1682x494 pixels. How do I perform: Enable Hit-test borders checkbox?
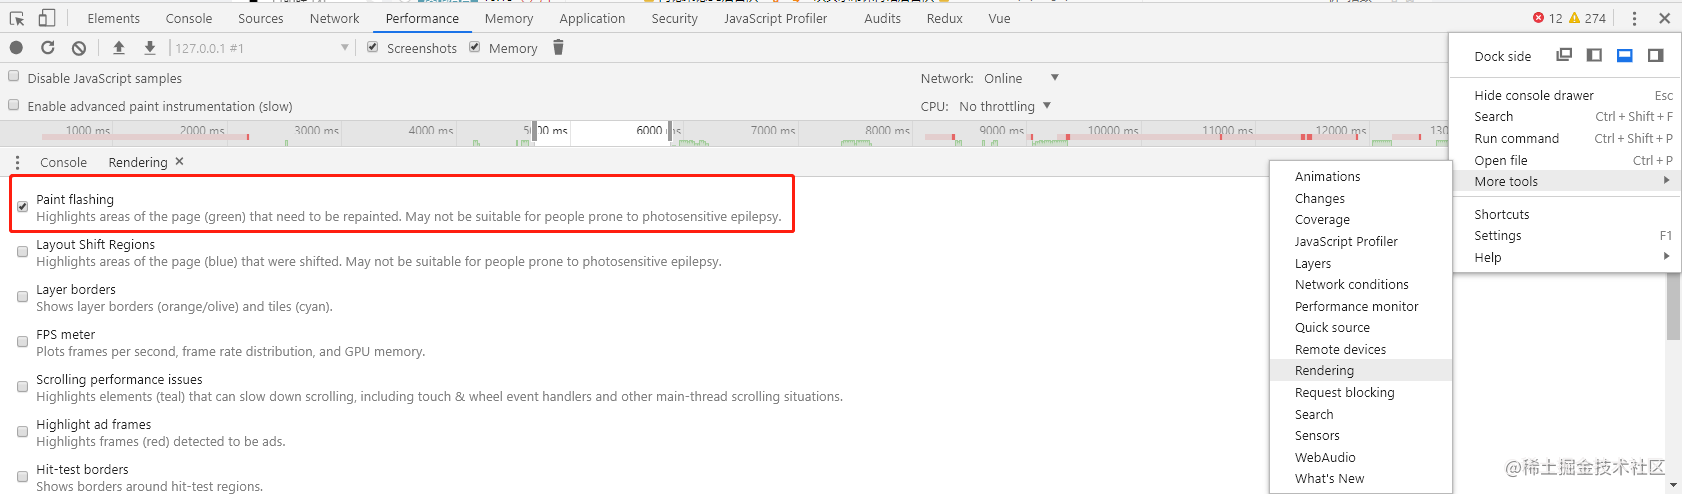tap(22, 477)
